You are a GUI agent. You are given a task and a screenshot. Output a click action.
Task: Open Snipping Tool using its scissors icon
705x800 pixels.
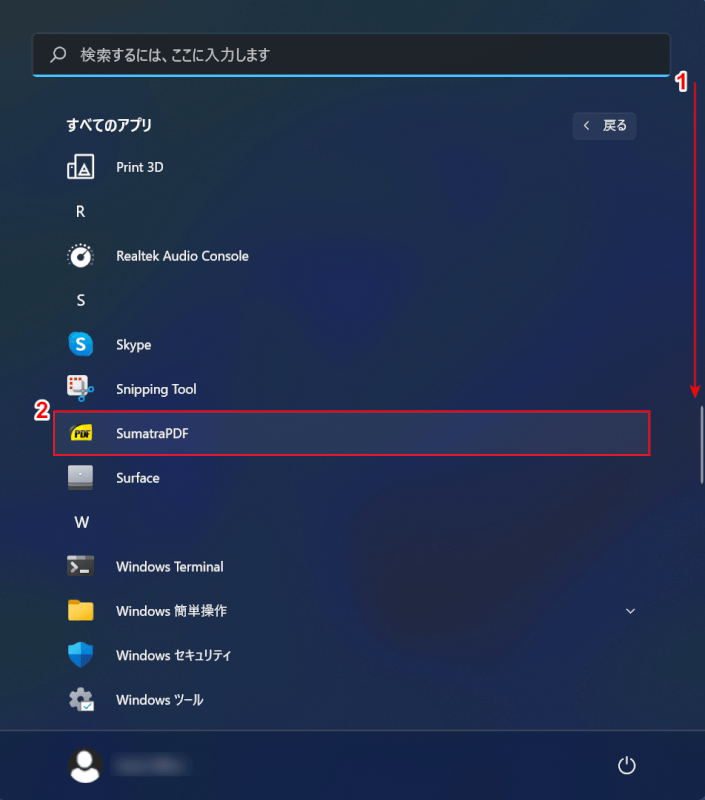click(x=81, y=389)
